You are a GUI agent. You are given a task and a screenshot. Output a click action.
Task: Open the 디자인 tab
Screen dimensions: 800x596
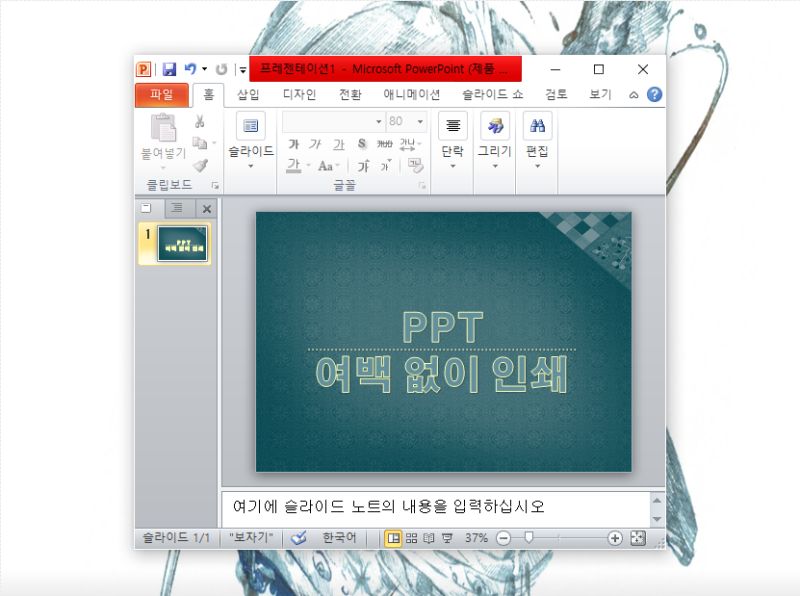(299, 94)
